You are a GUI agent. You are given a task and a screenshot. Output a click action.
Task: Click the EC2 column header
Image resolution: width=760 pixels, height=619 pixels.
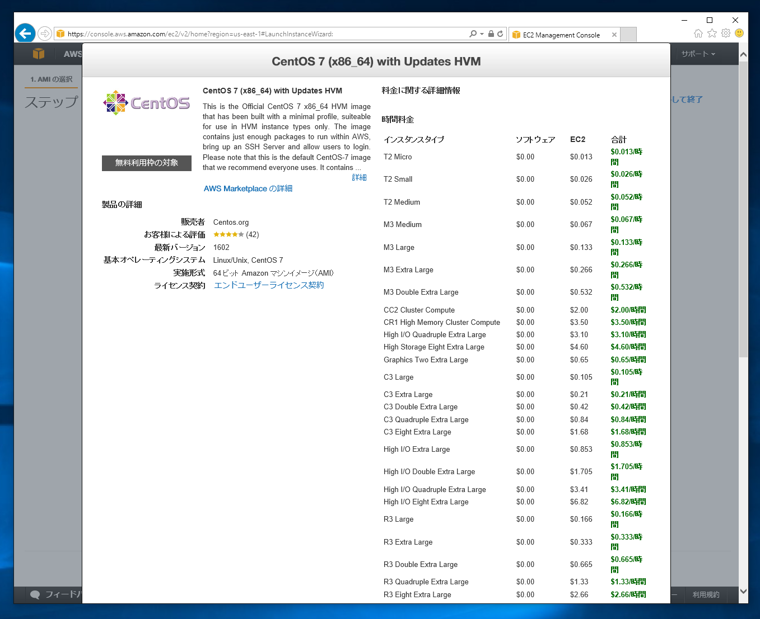click(577, 140)
